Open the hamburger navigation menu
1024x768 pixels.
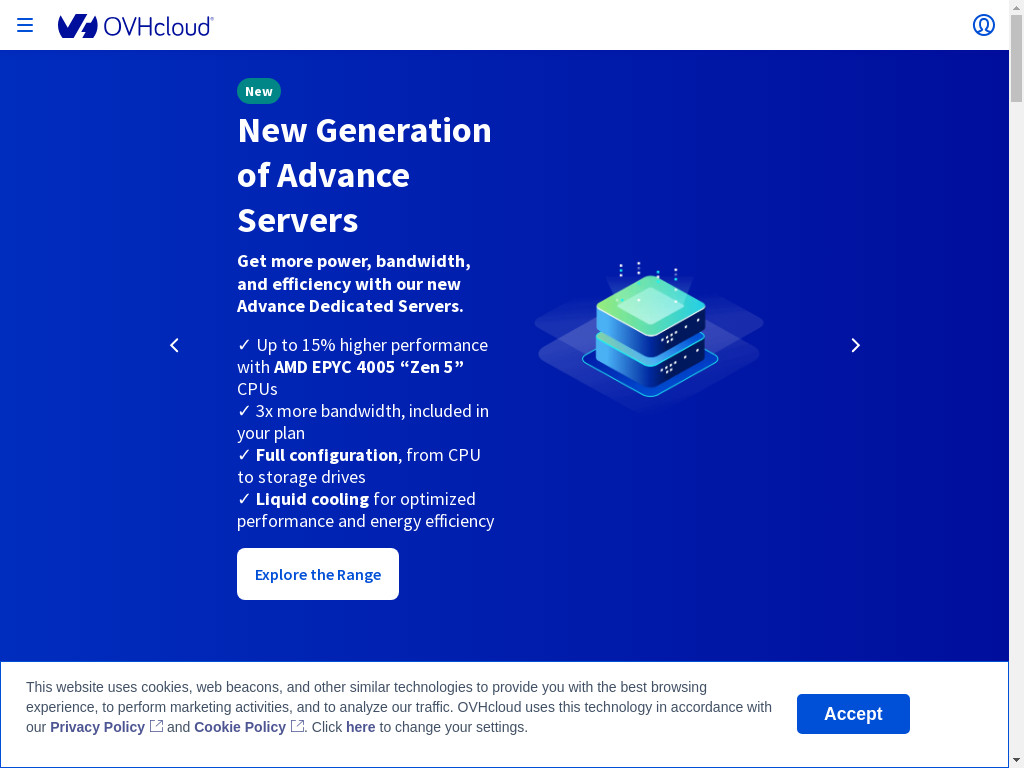pyautogui.click(x=25, y=25)
